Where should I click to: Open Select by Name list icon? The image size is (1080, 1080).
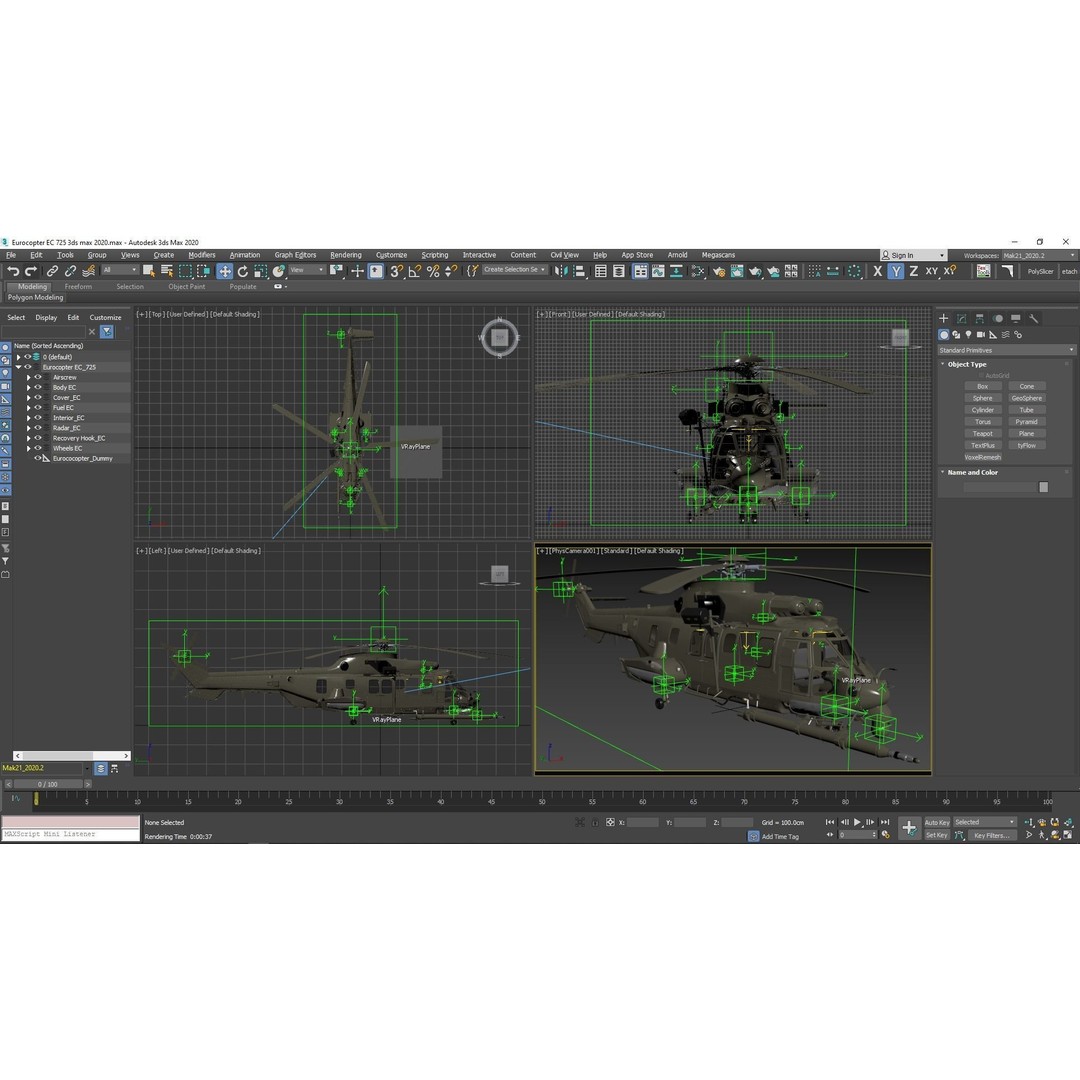pos(167,271)
